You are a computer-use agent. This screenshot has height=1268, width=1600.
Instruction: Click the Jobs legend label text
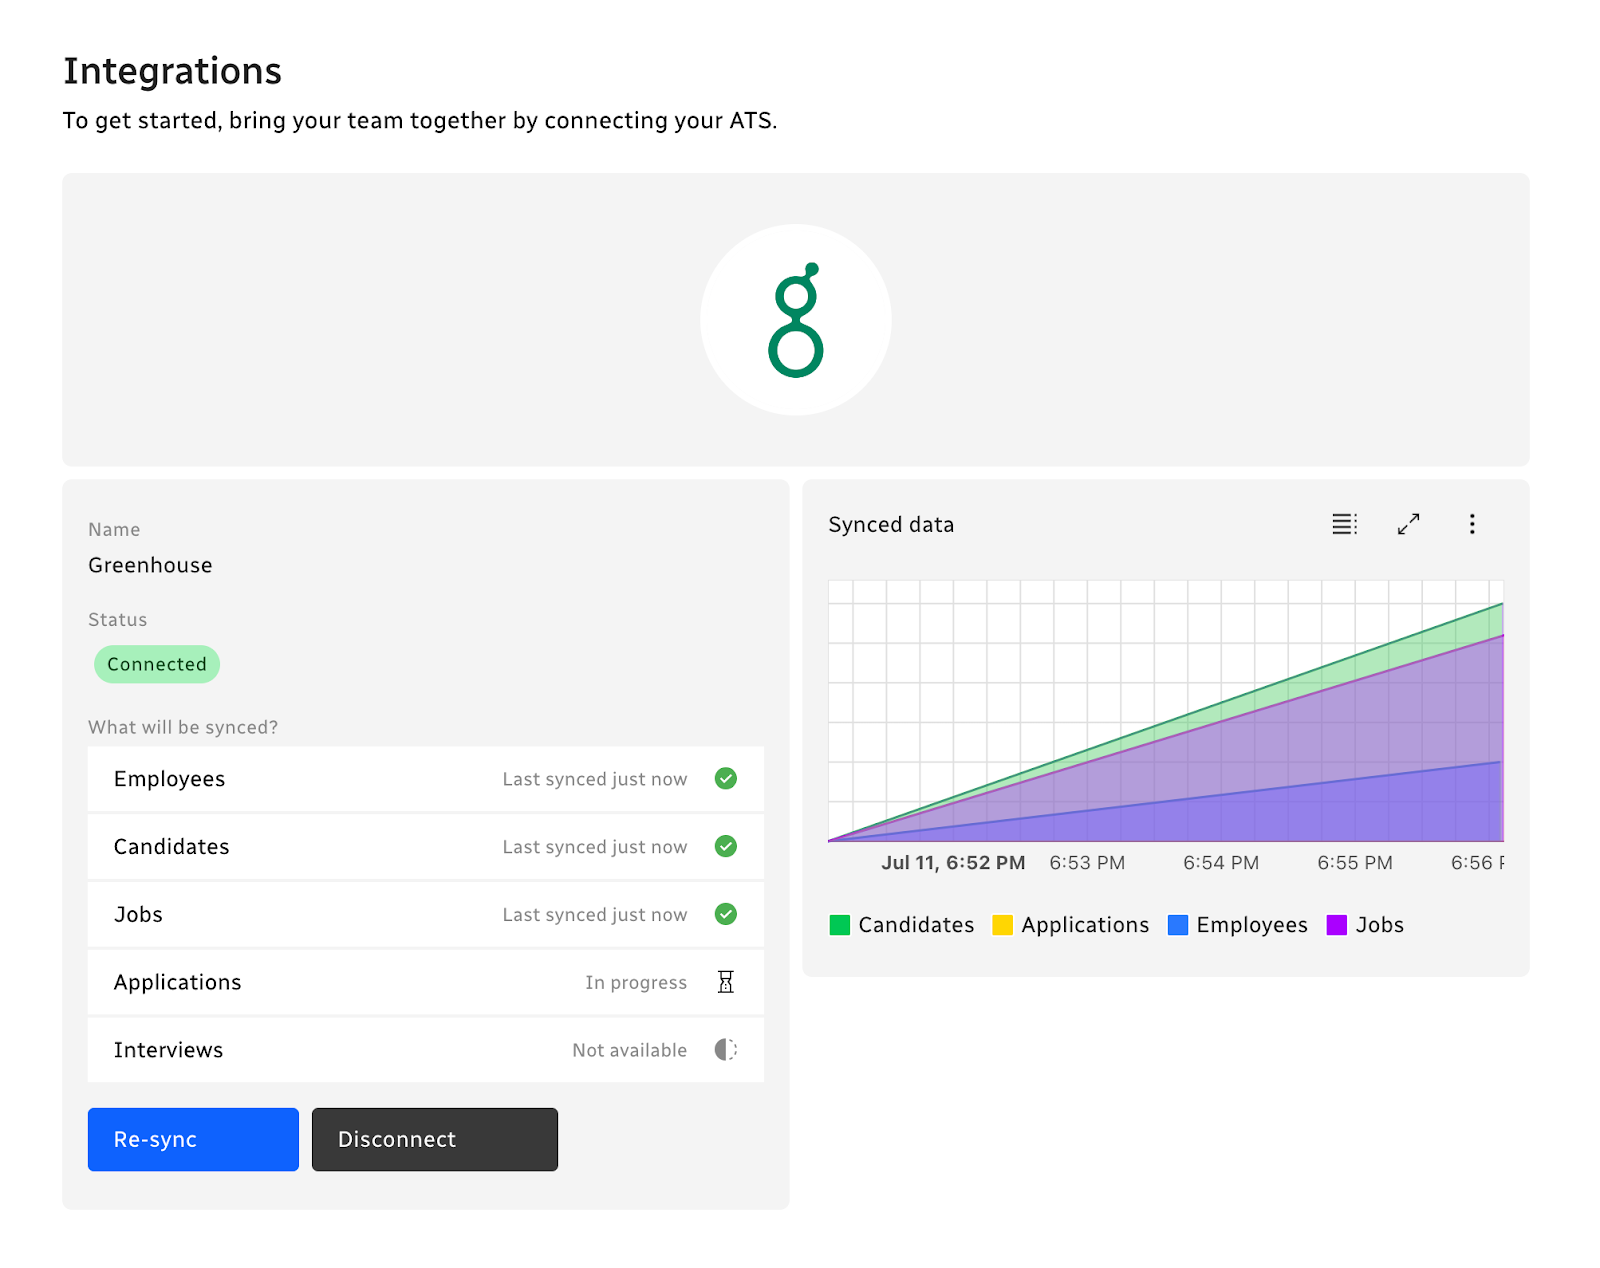coord(1380,925)
